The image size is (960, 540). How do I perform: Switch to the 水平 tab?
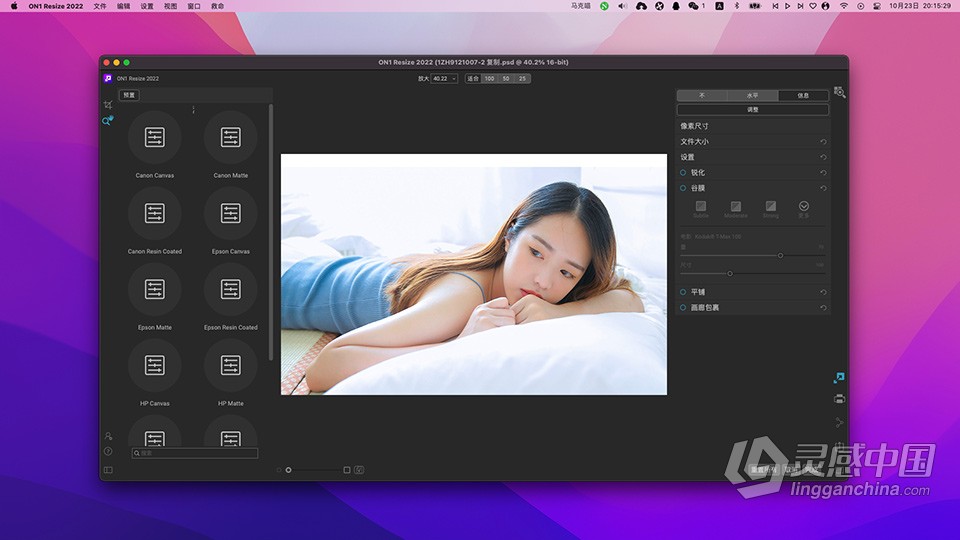pos(752,96)
